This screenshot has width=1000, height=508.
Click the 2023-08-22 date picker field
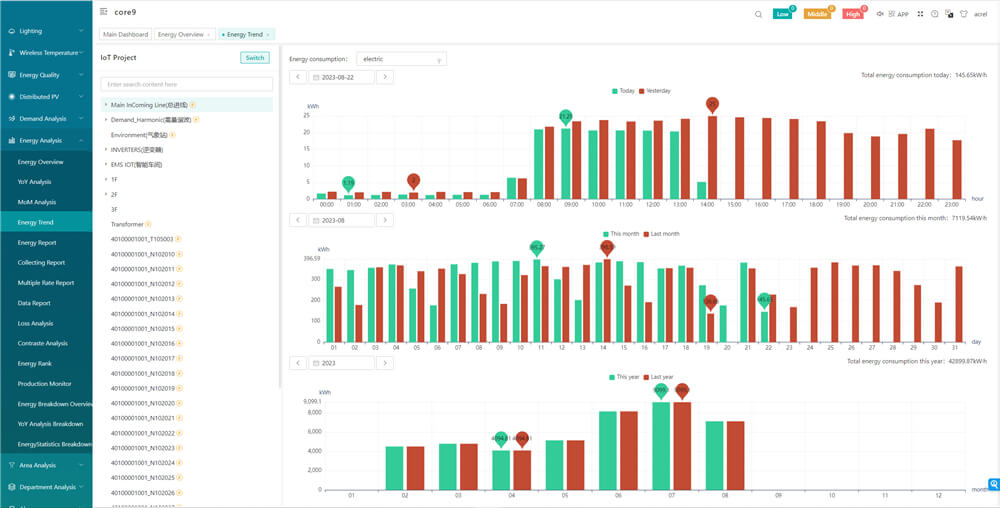tap(341, 77)
